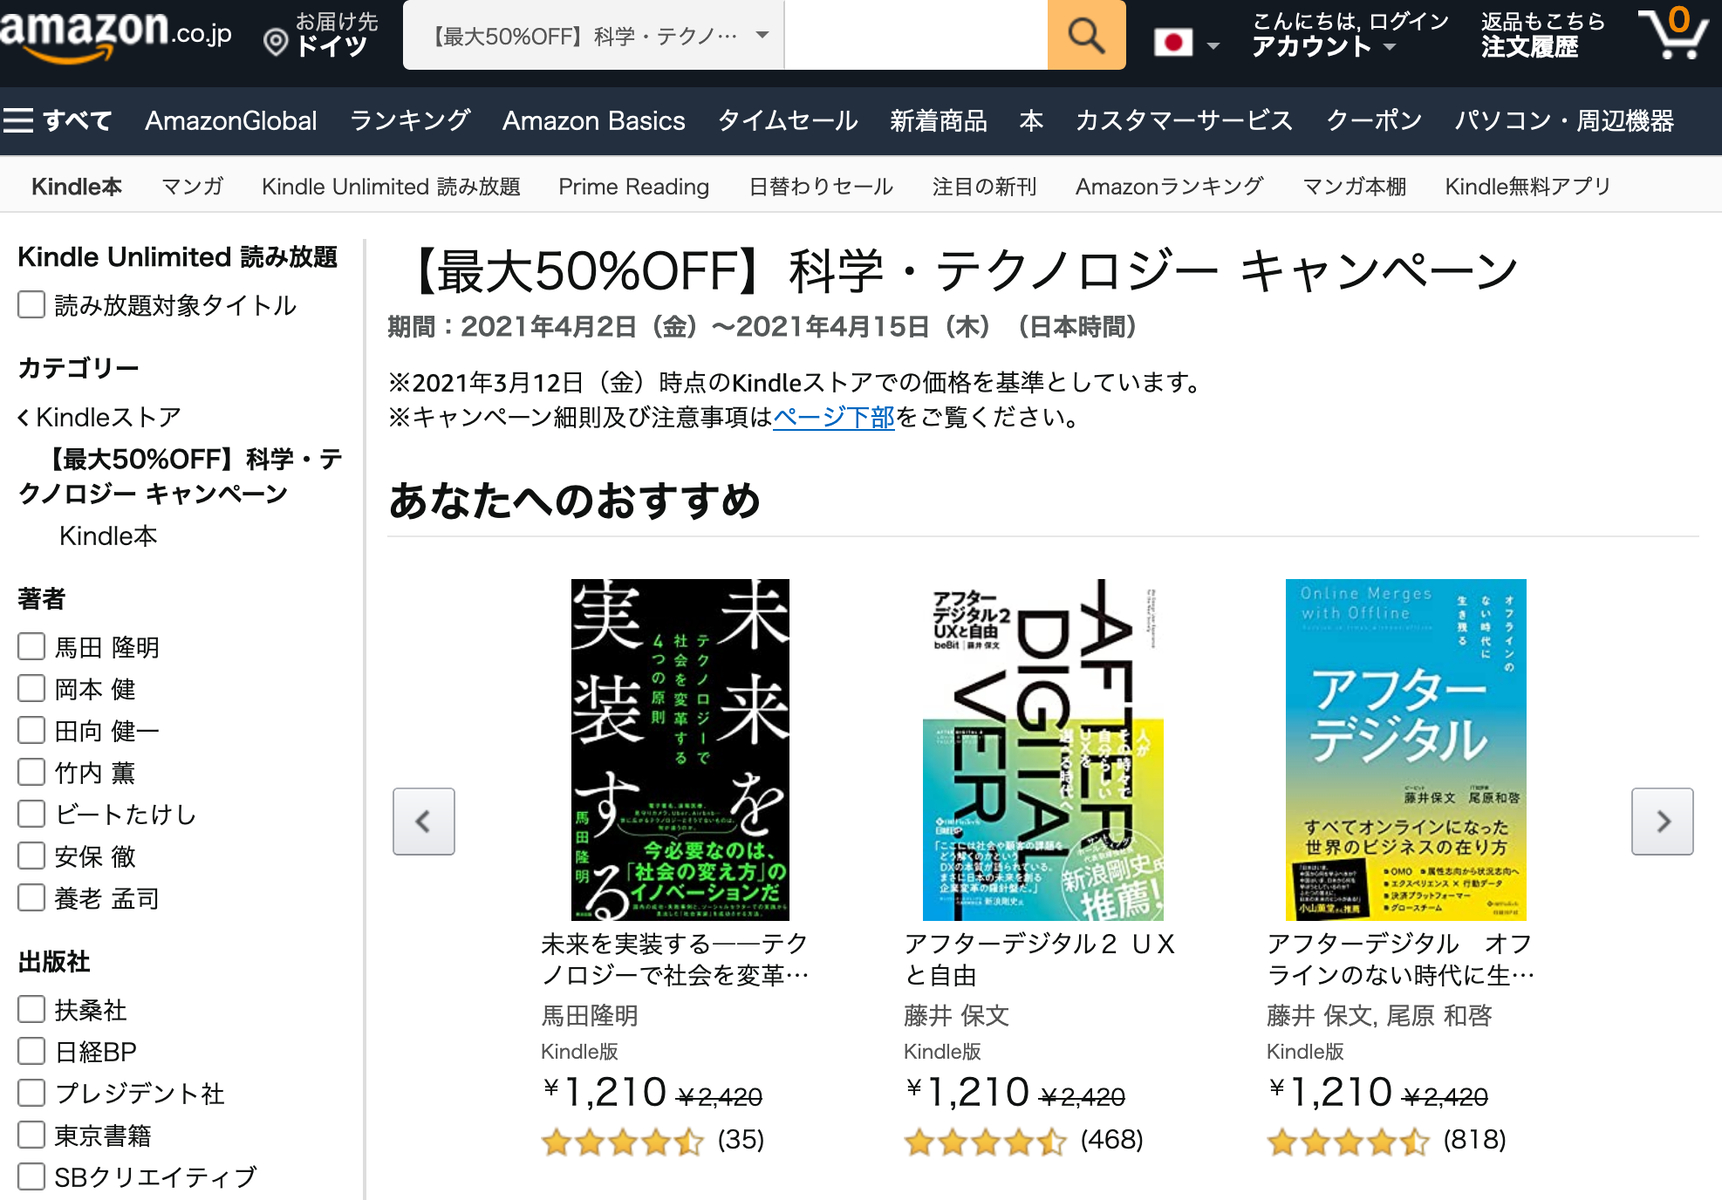
Task: Click the Japan flag language icon
Action: point(1173,43)
